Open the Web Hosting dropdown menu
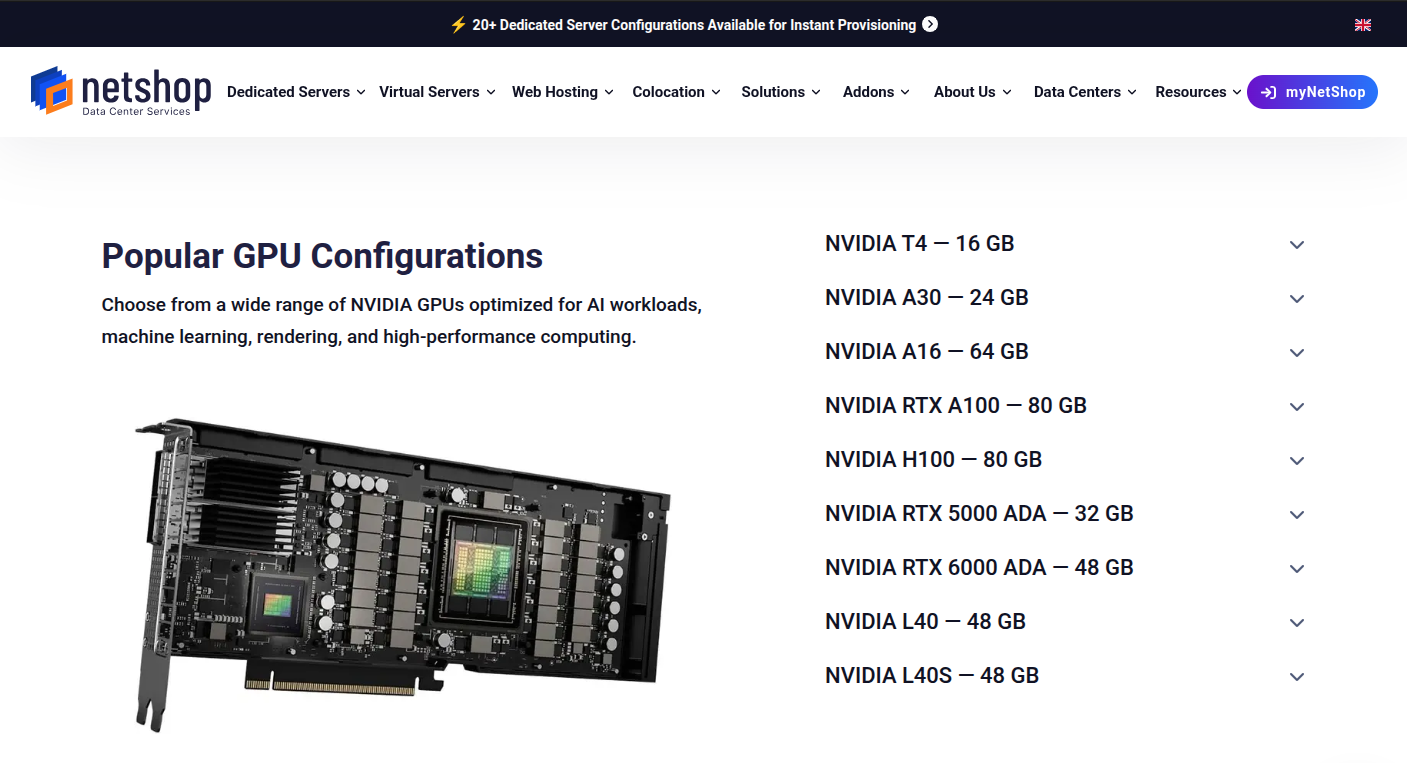The image size is (1407, 763). [556, 91]
